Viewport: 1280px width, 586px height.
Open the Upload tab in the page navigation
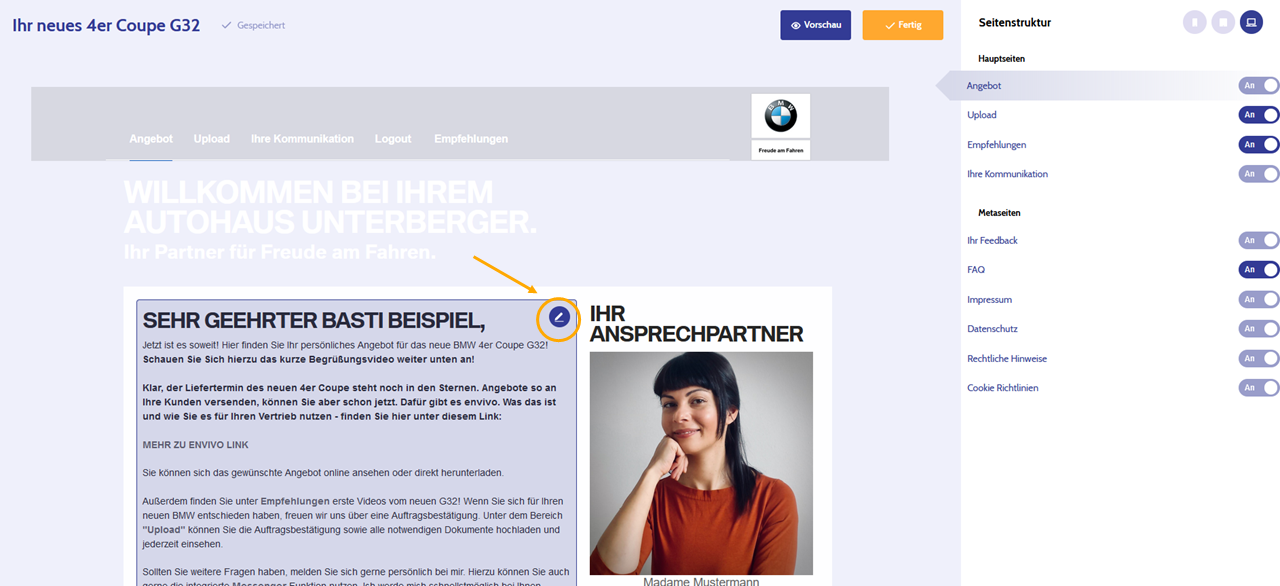point(212,139)
